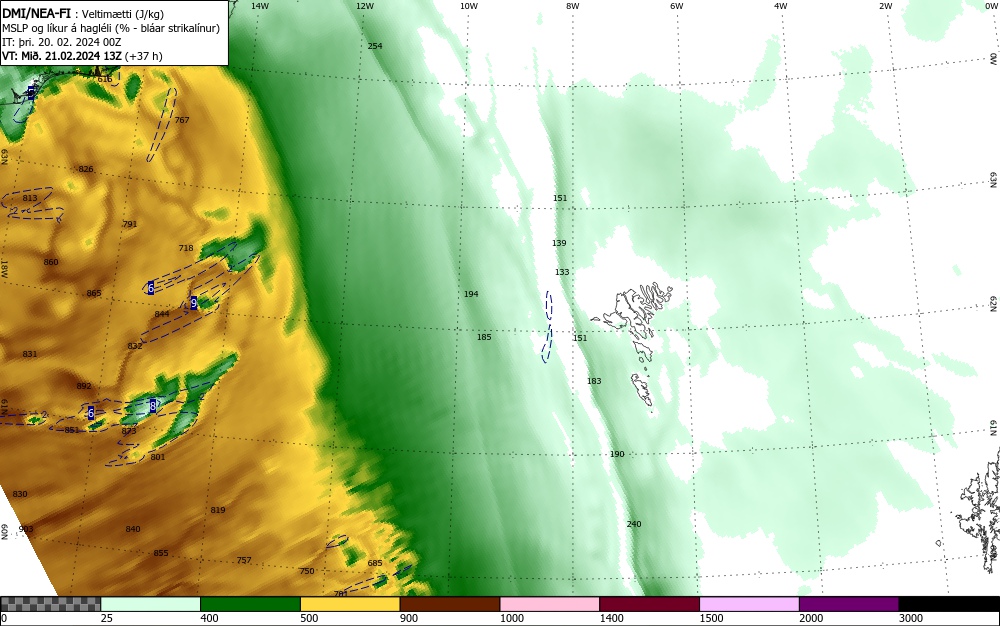This screenshot has height=626, width=1000.
Task: Select the 892 map value
Action: pyautogui.click(x=84, y=386)
